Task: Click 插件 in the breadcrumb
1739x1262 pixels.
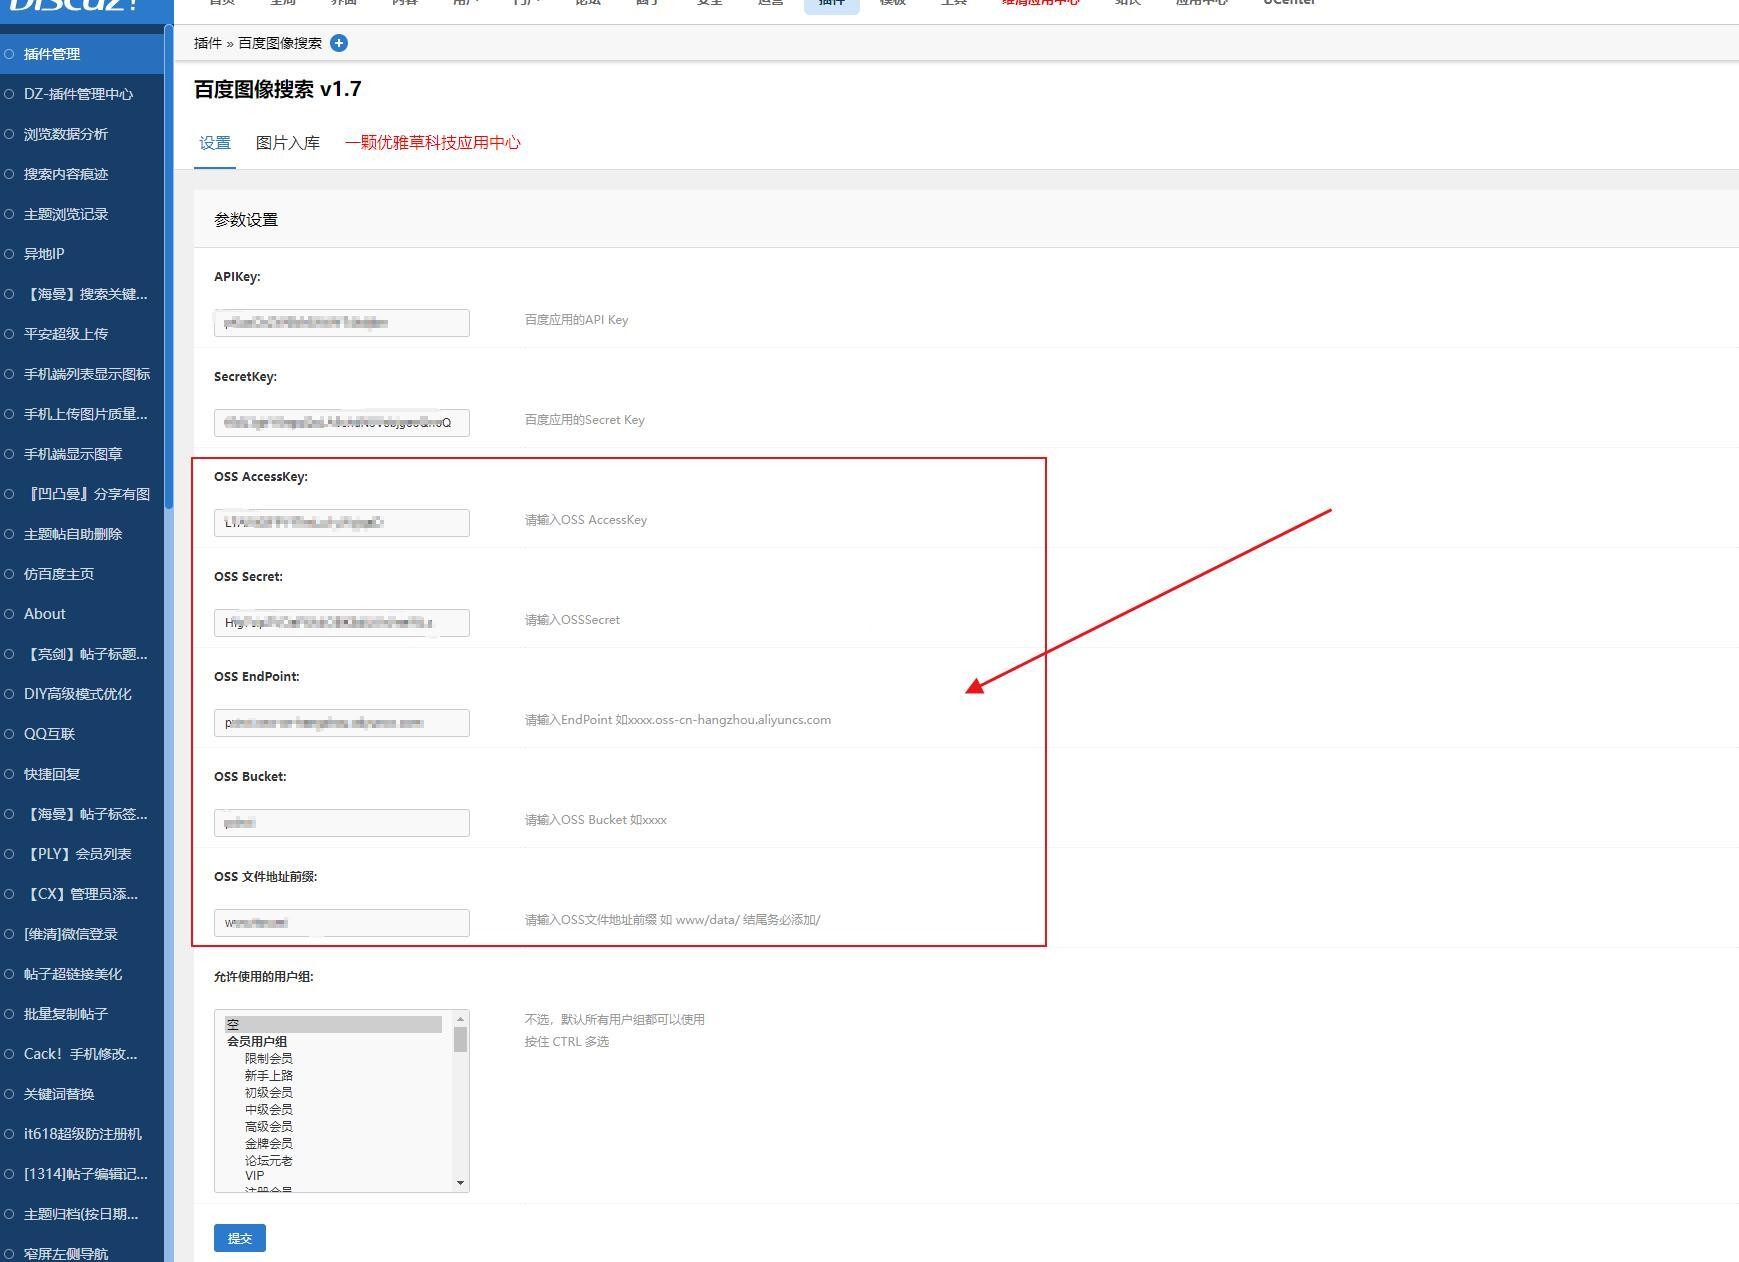Action: (208, 43)
